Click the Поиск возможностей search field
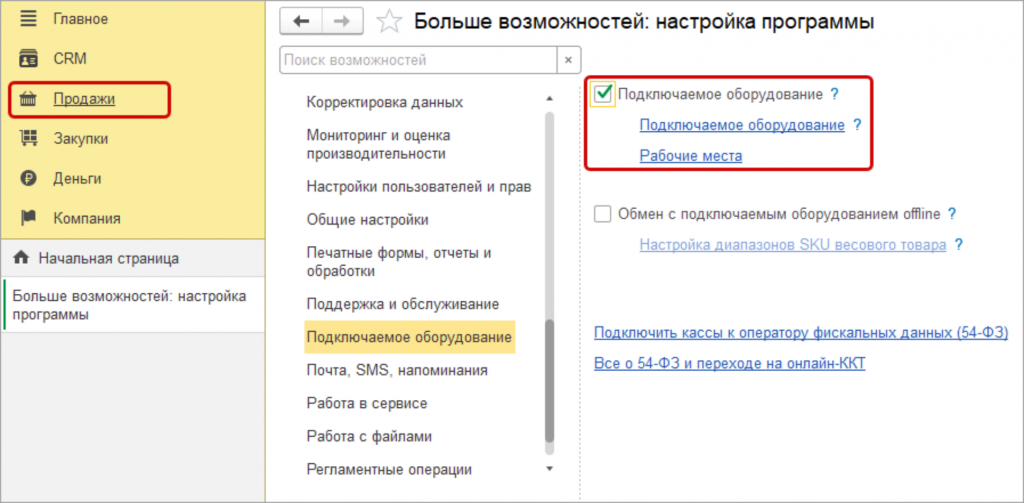The height and width of the screenshot is (503, 1024). click(x=417, y=60)
